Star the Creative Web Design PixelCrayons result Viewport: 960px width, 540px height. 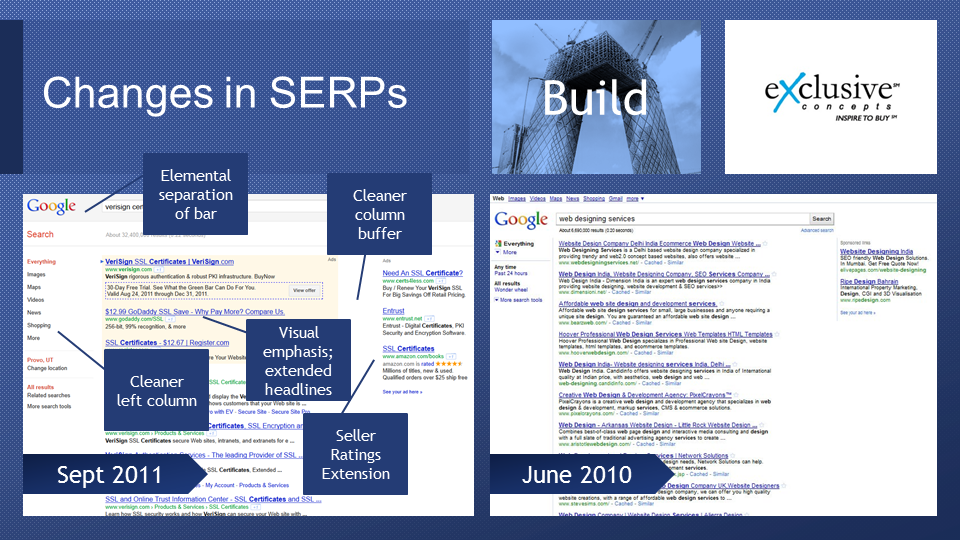pos(736,395)
